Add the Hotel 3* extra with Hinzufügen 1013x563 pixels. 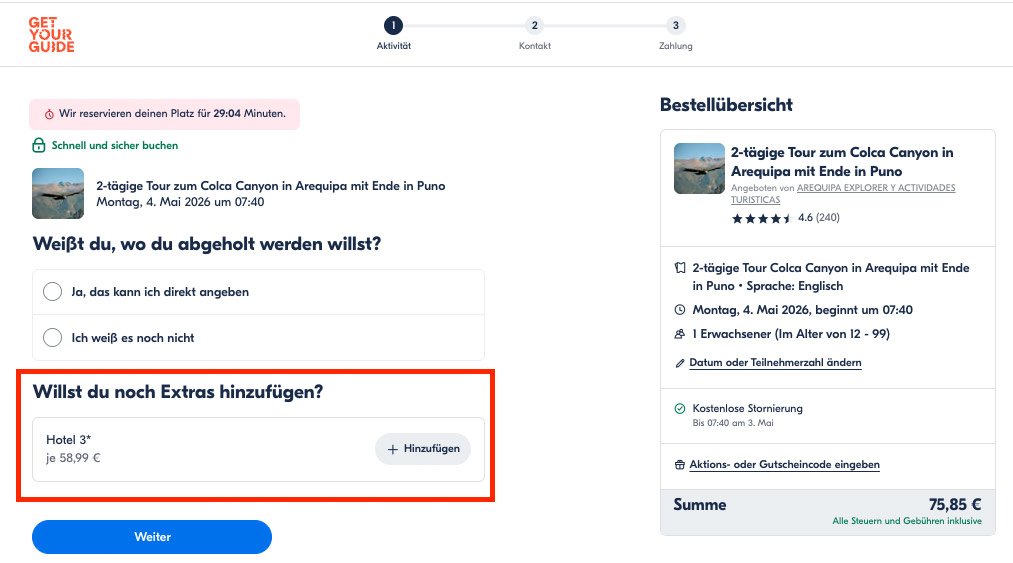tap(423, 449)
